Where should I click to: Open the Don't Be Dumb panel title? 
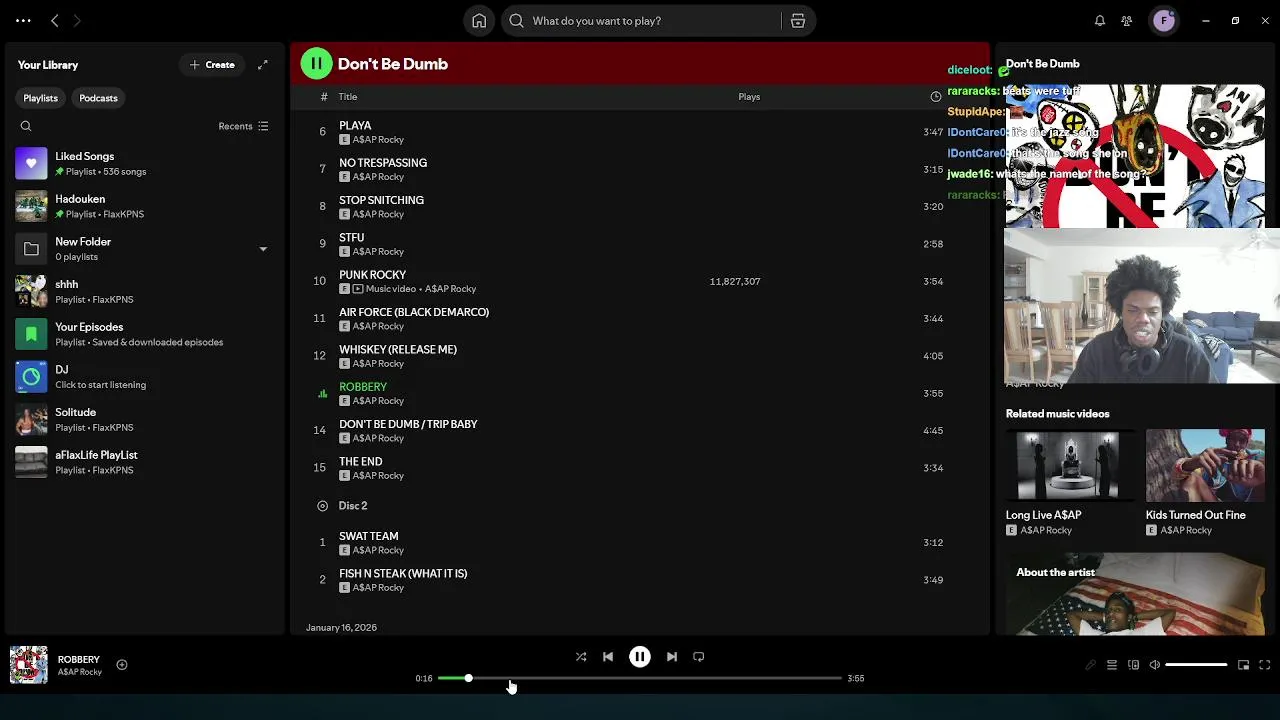1043,64
